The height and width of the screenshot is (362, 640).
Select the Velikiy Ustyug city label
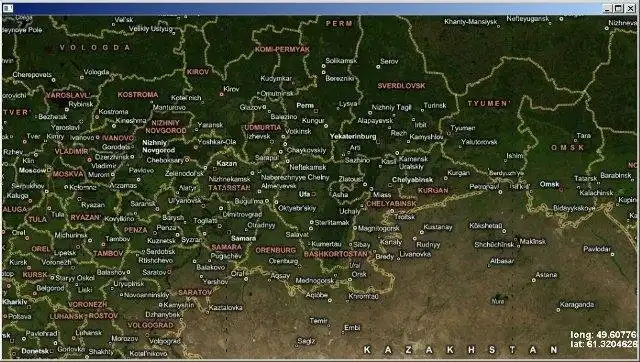tap(151, 29)
